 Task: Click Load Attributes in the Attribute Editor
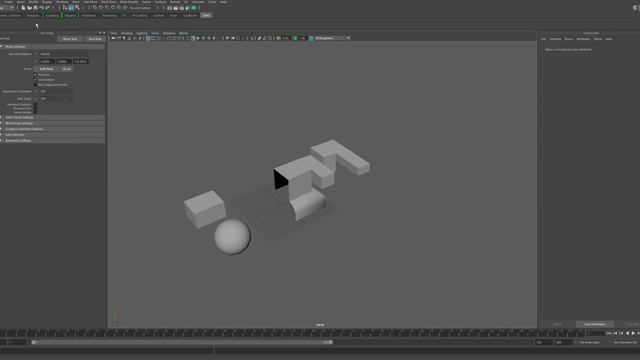coord(595,324)
